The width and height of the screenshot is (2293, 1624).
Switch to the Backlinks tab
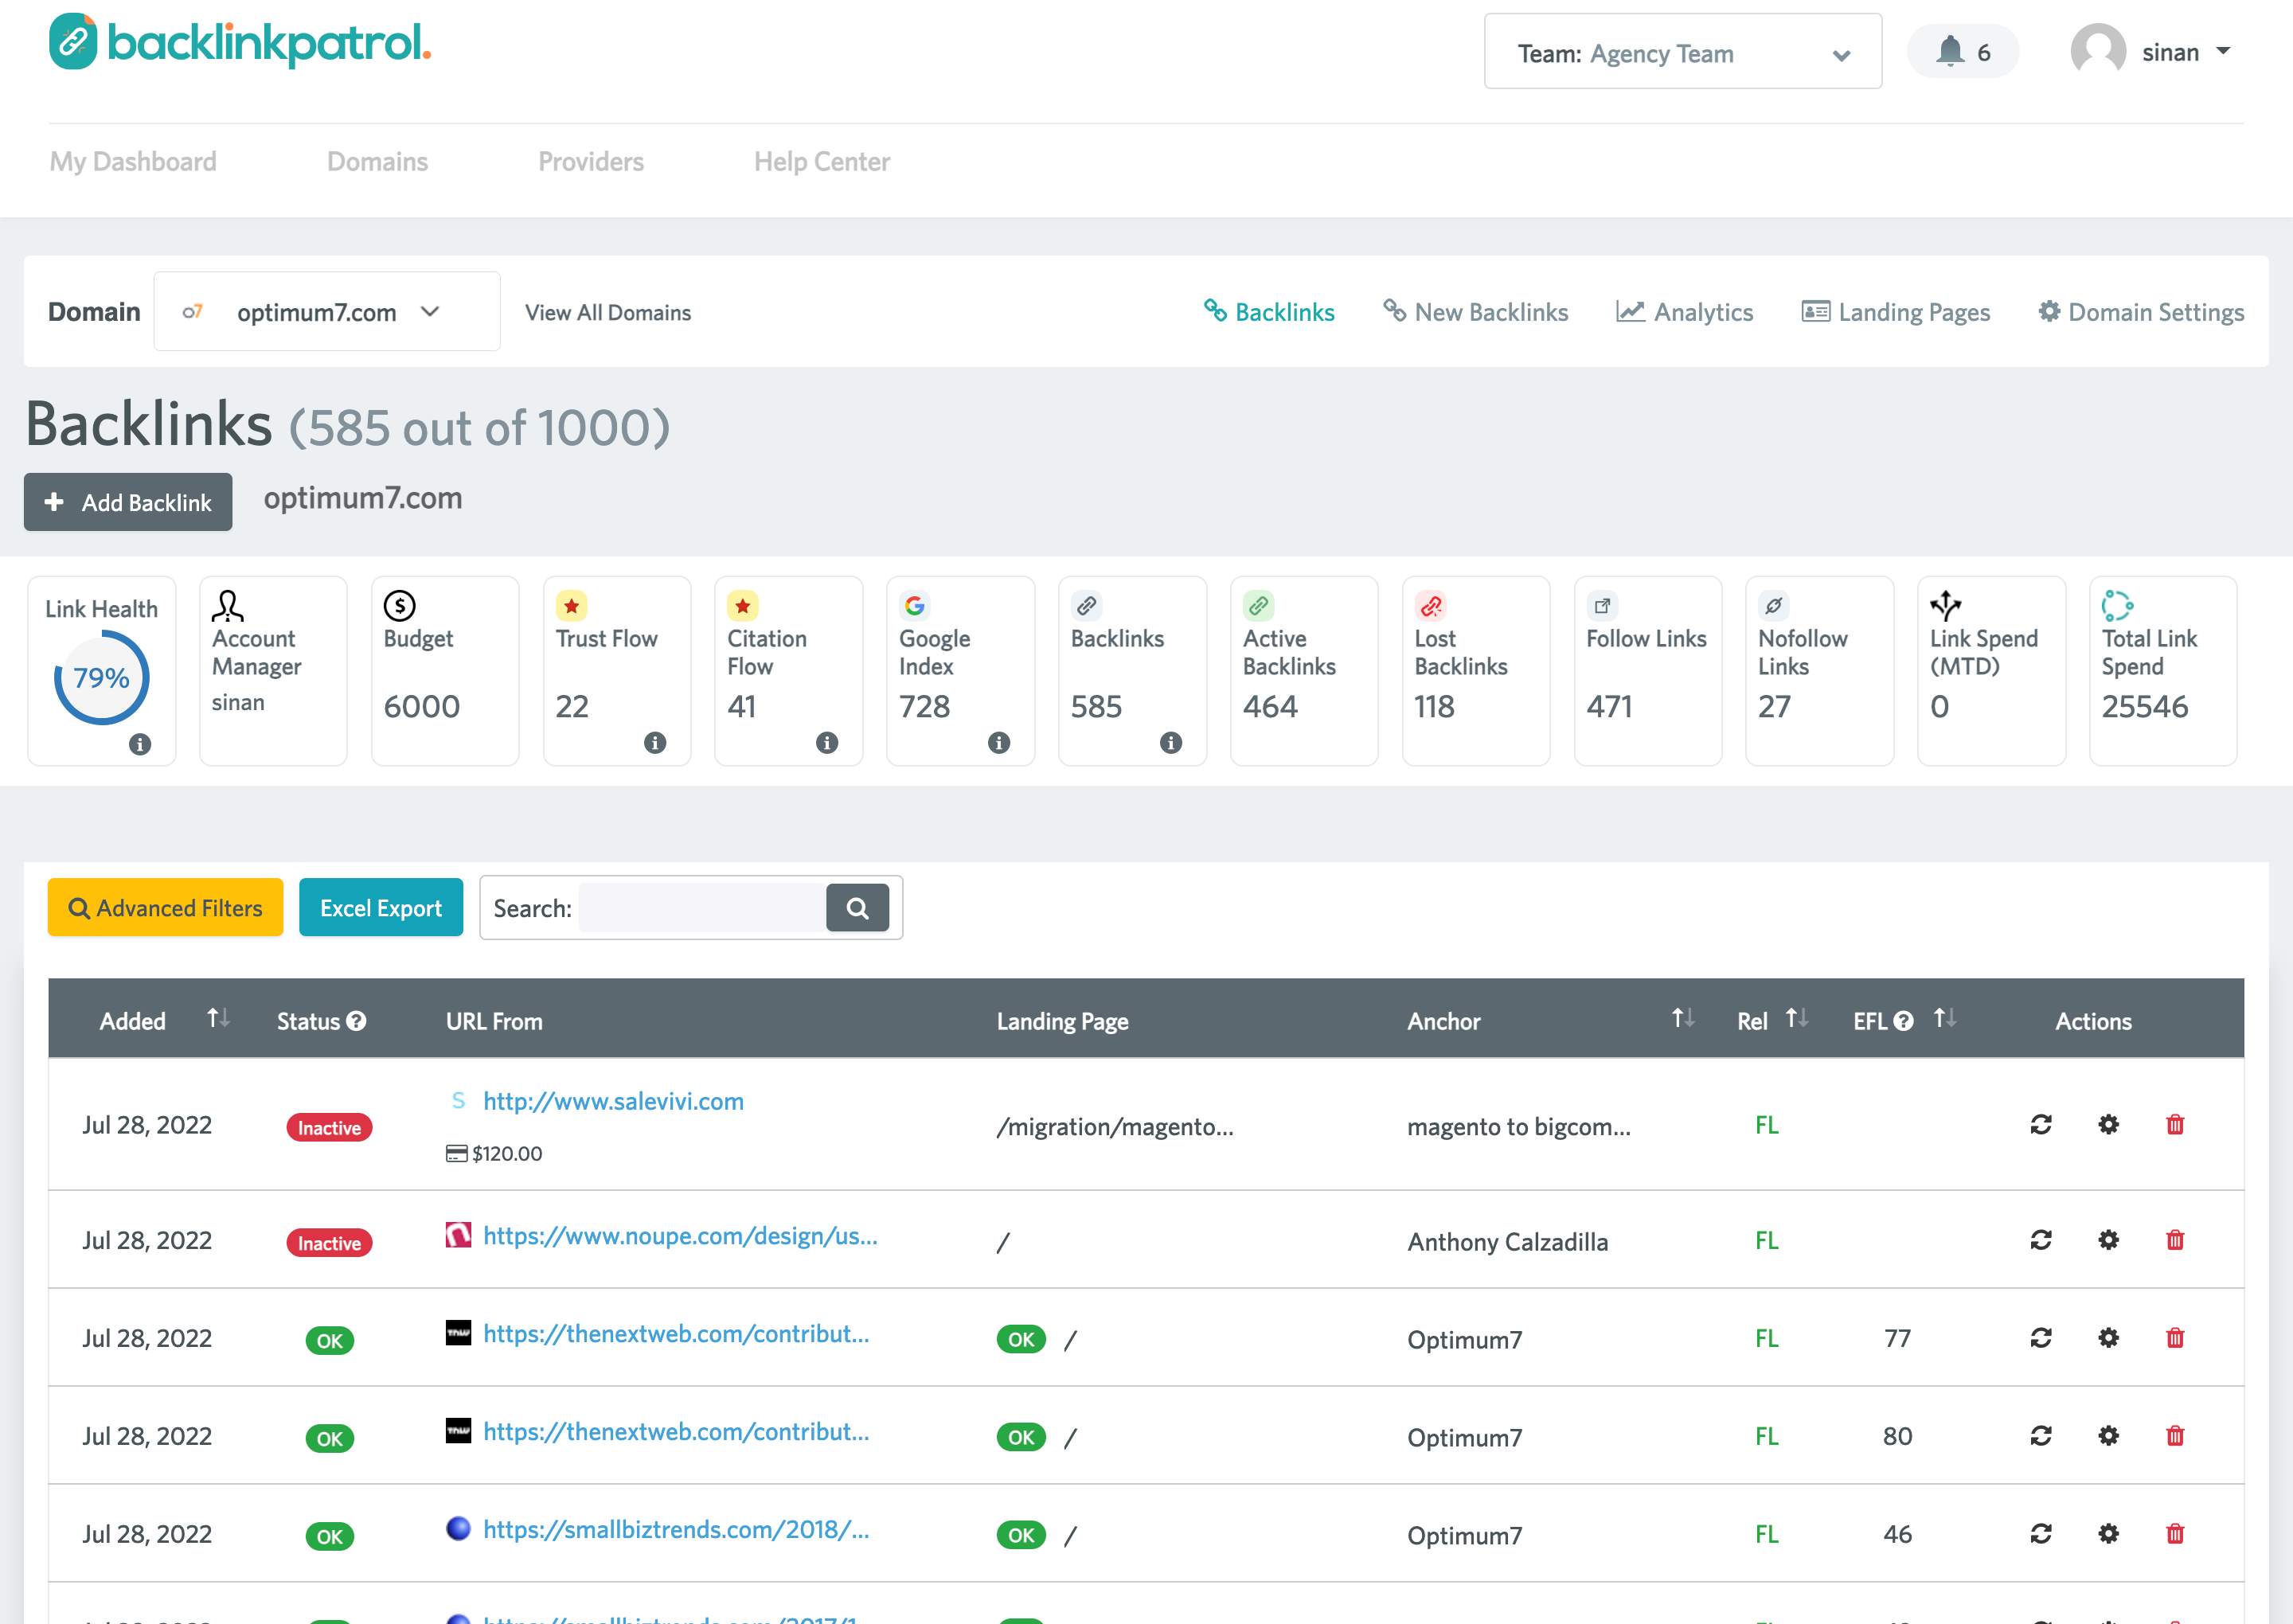click(1269, 312)
